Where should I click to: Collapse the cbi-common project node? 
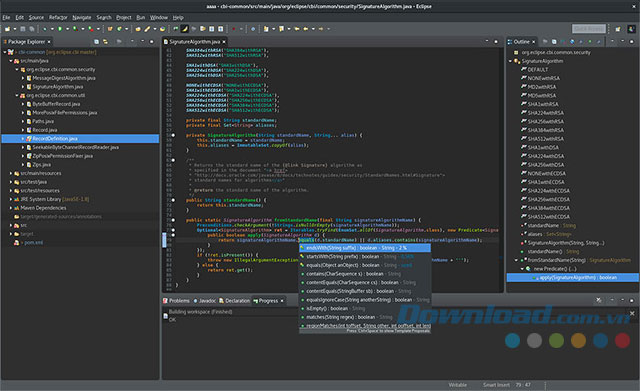[5, 52]
